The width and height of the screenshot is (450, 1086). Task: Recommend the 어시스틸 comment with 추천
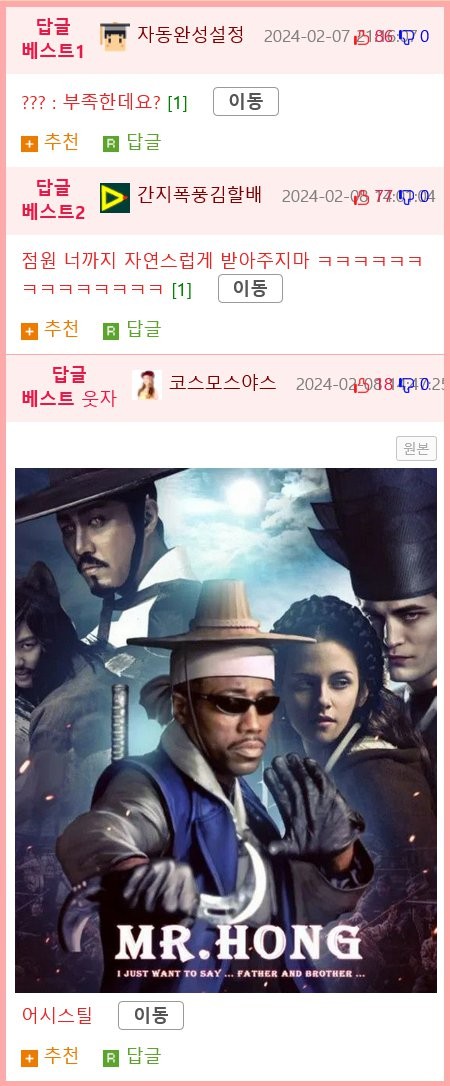[50, 1057]
